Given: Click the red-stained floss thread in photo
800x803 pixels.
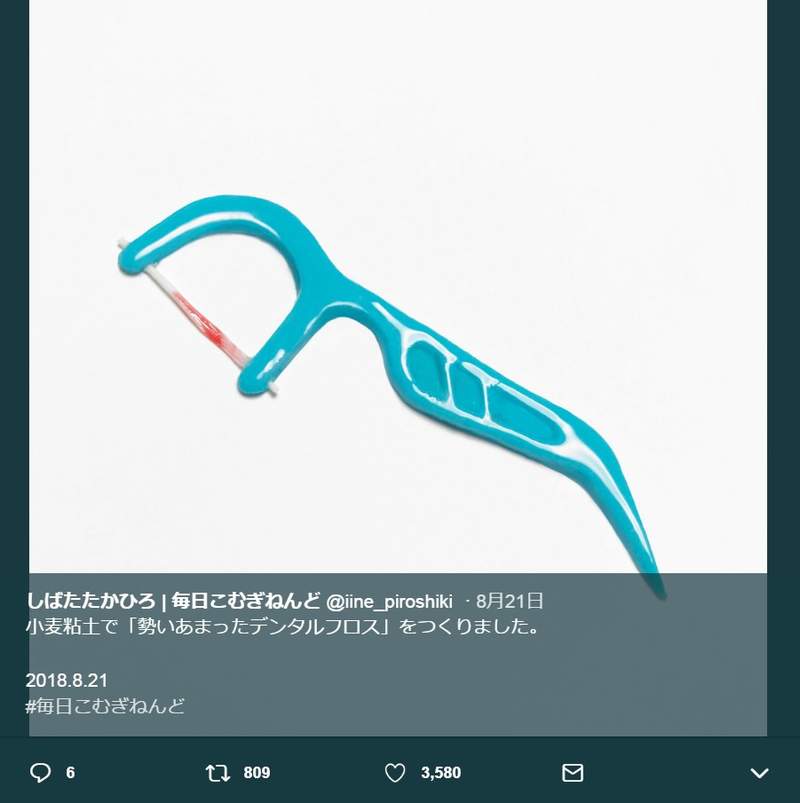Looking at the screenshot, I should [x=202, y=320].
